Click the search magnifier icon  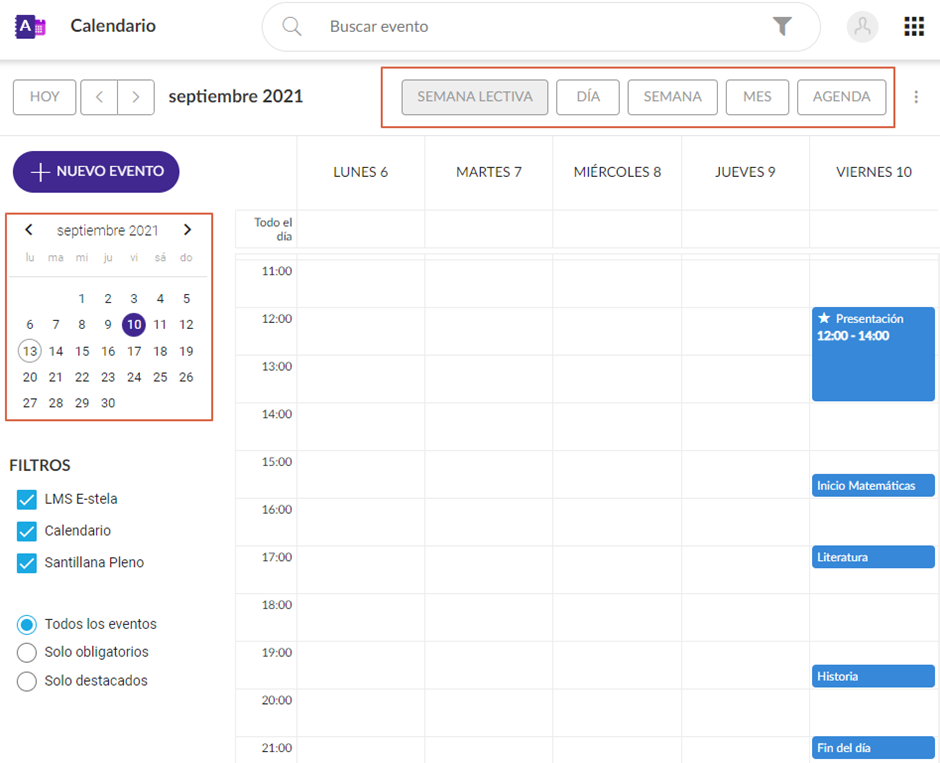click(x=292, y=27)
